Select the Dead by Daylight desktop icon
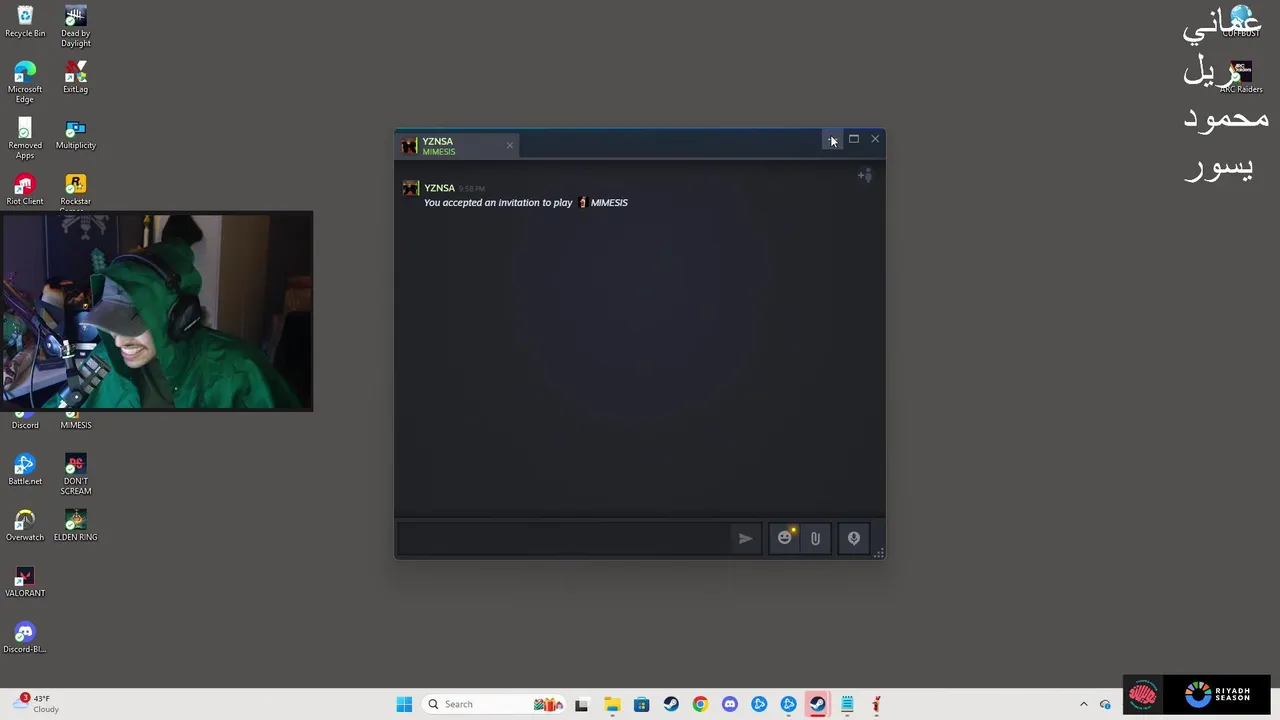 75,27
